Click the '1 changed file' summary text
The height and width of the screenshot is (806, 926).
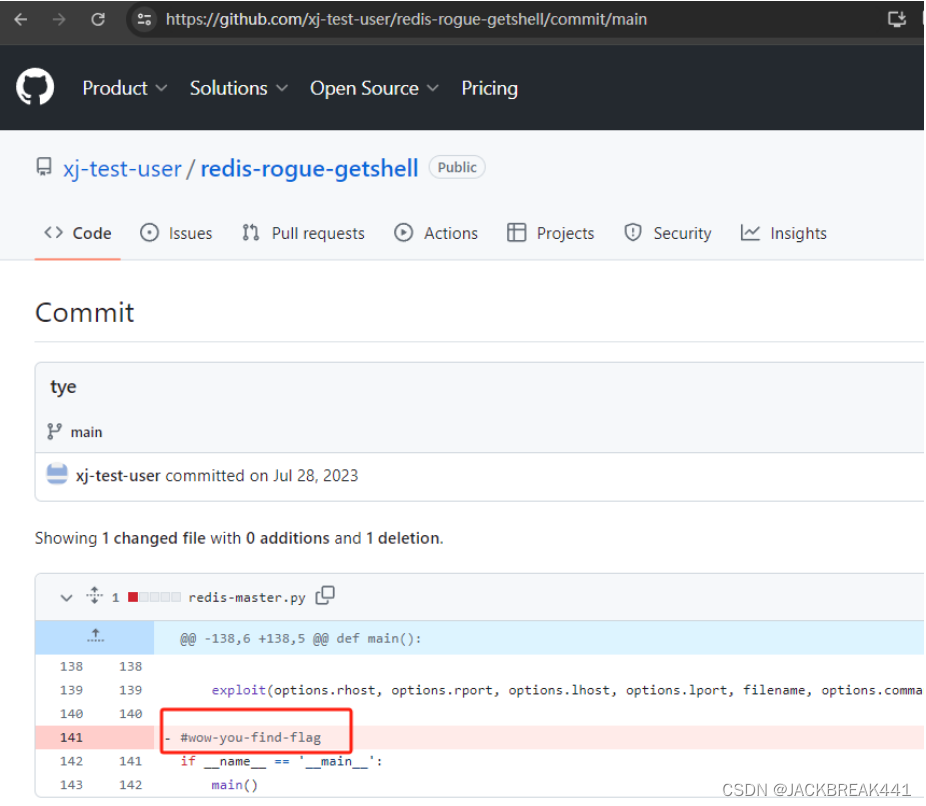pyautogui.click(x=154, y=538)
